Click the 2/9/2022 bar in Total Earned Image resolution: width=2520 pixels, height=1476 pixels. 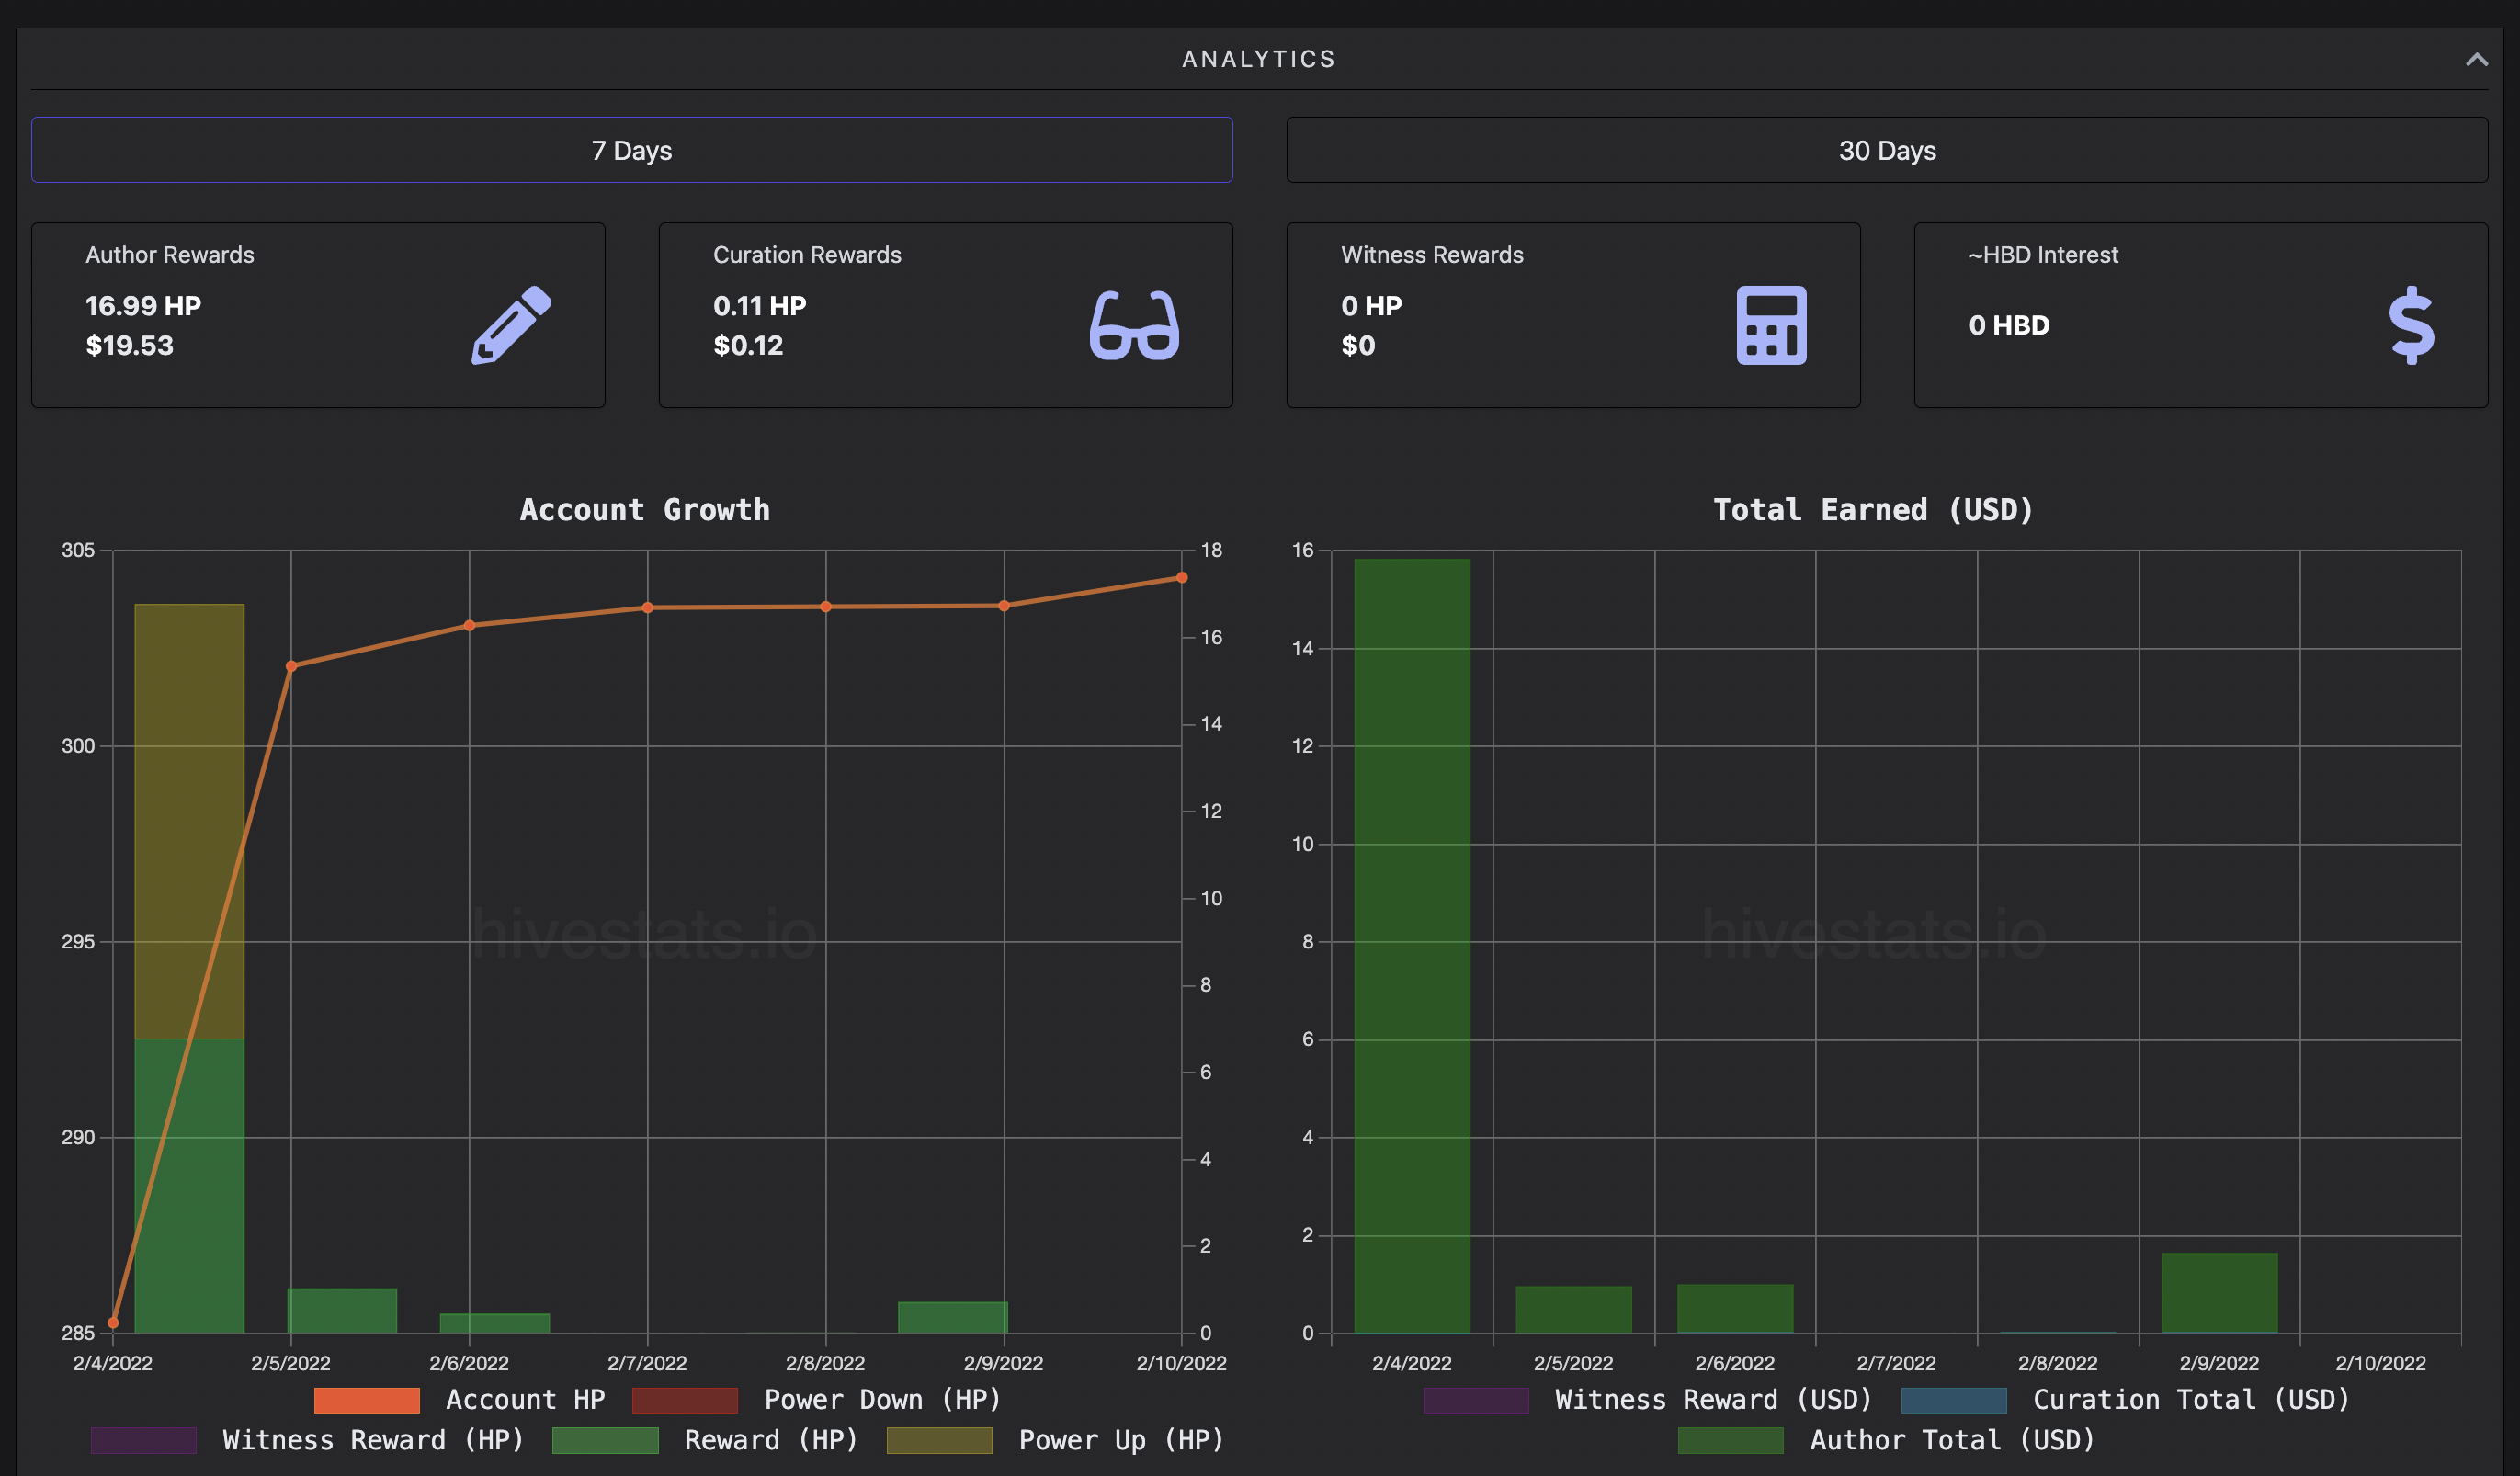pos(2219,1292)
